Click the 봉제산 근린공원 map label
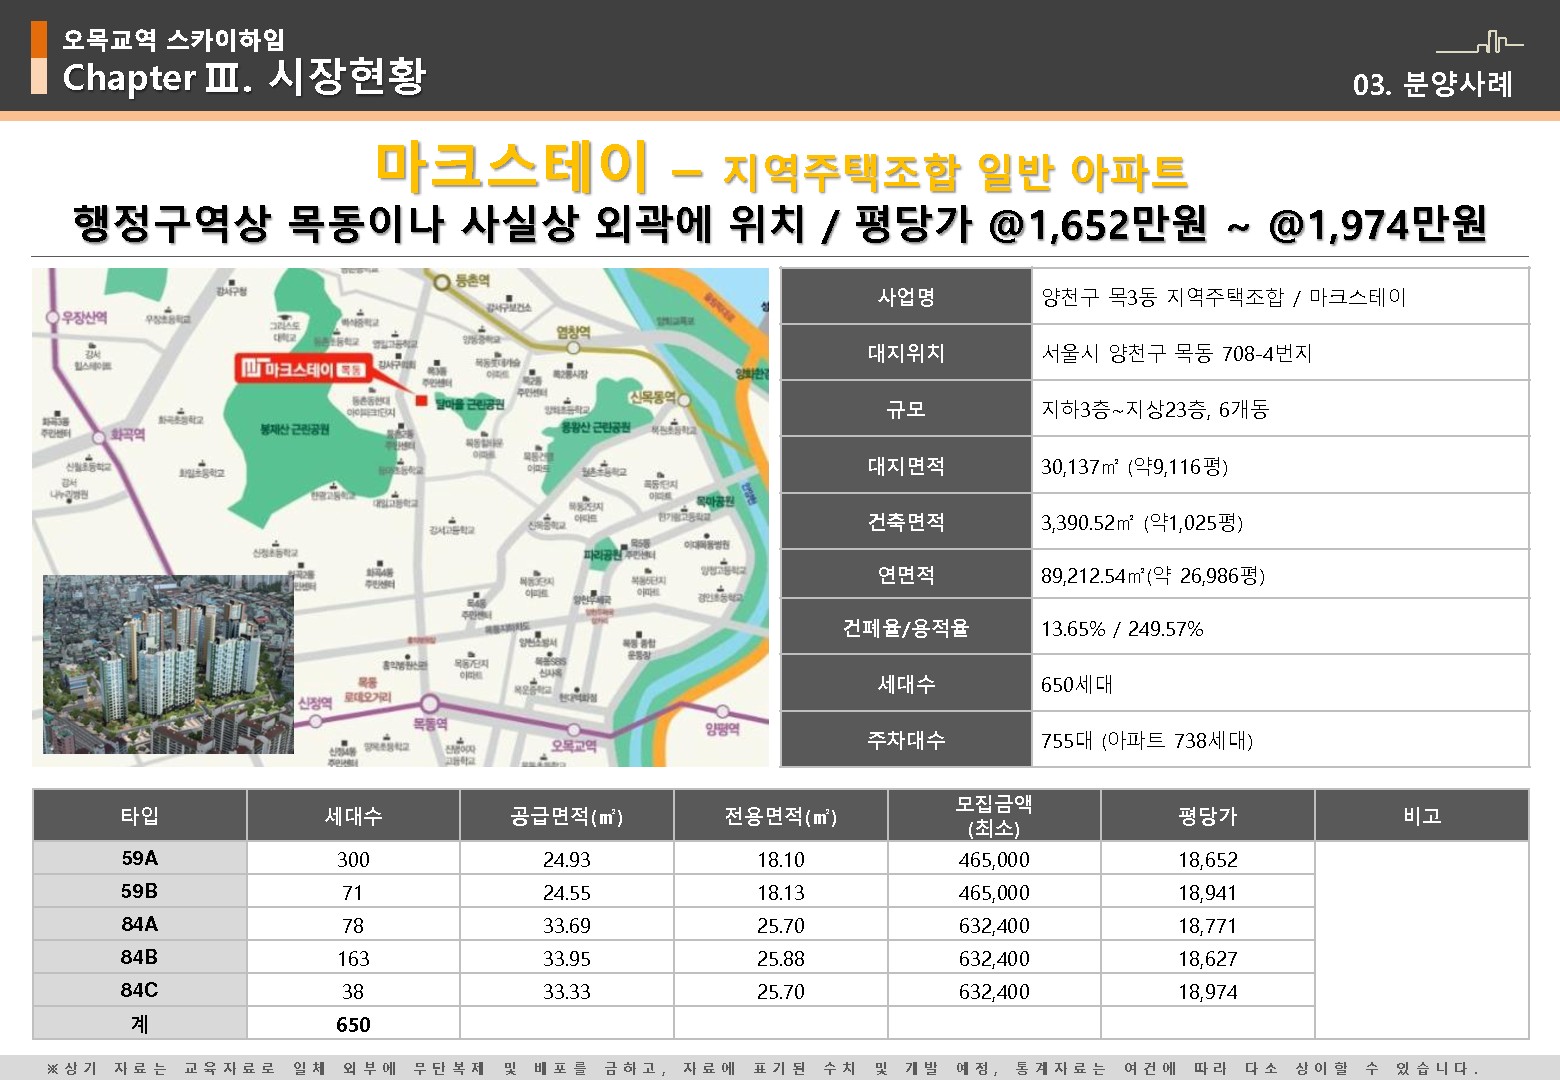Screen dimensions: 1560x1080 click(294, 429)
